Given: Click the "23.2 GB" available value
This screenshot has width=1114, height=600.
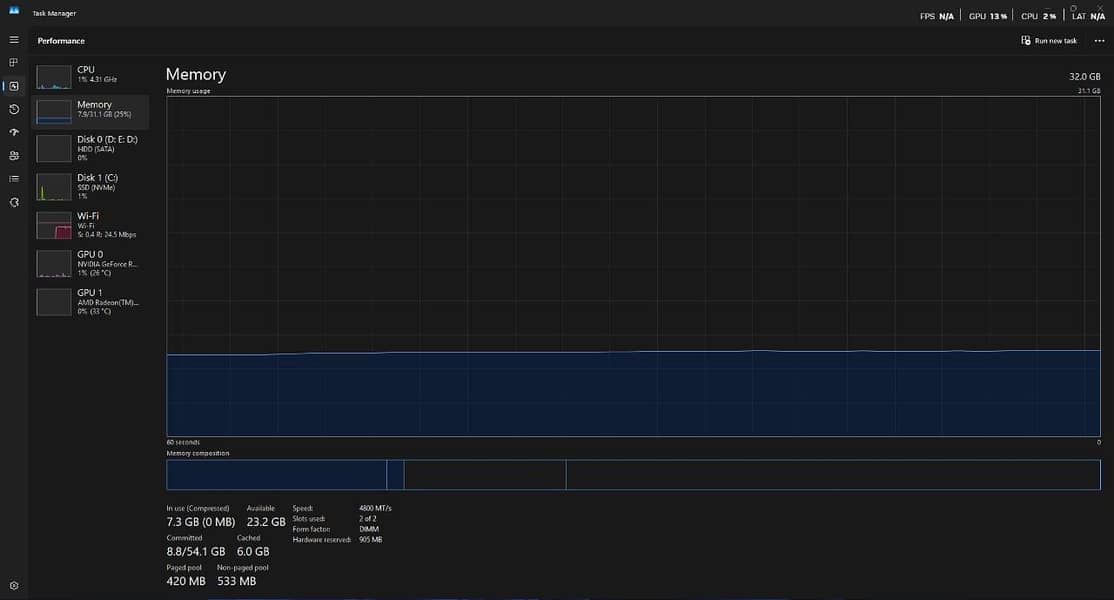Looking at the screenshot, I should (266, 522).
